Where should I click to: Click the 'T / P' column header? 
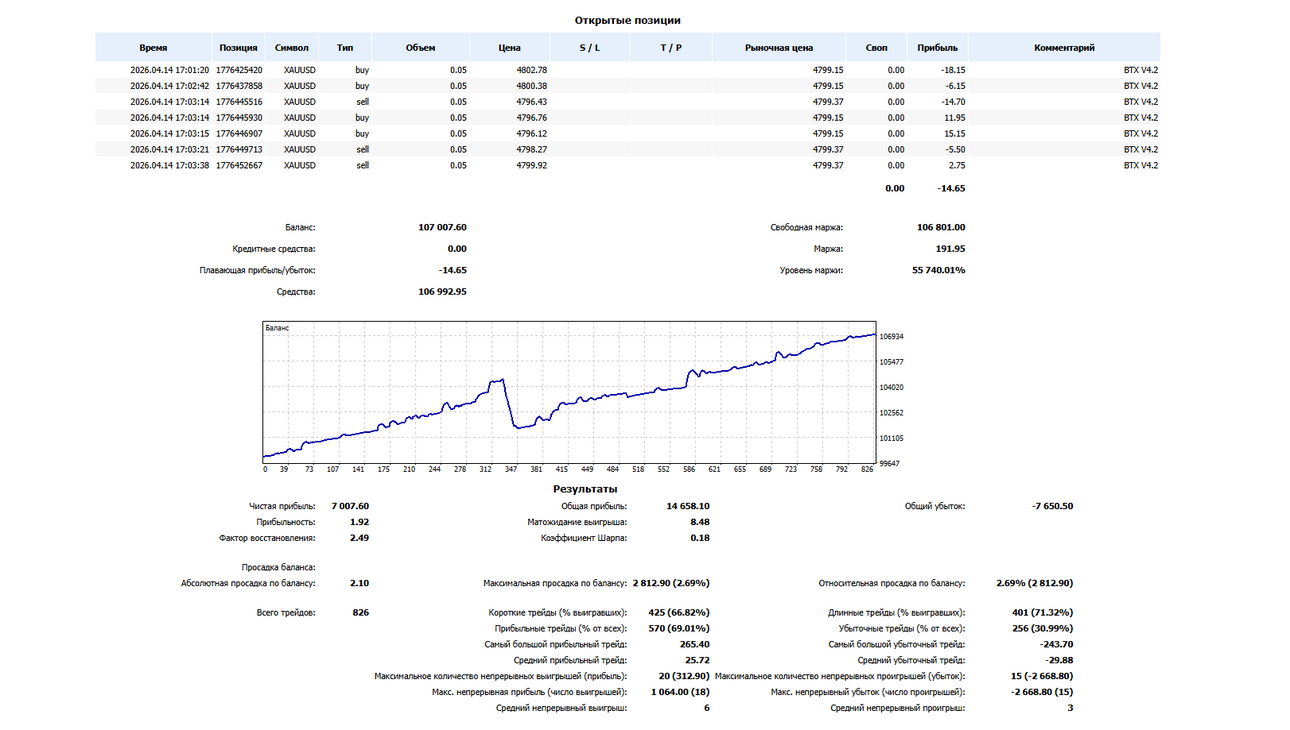coord(671,47)
